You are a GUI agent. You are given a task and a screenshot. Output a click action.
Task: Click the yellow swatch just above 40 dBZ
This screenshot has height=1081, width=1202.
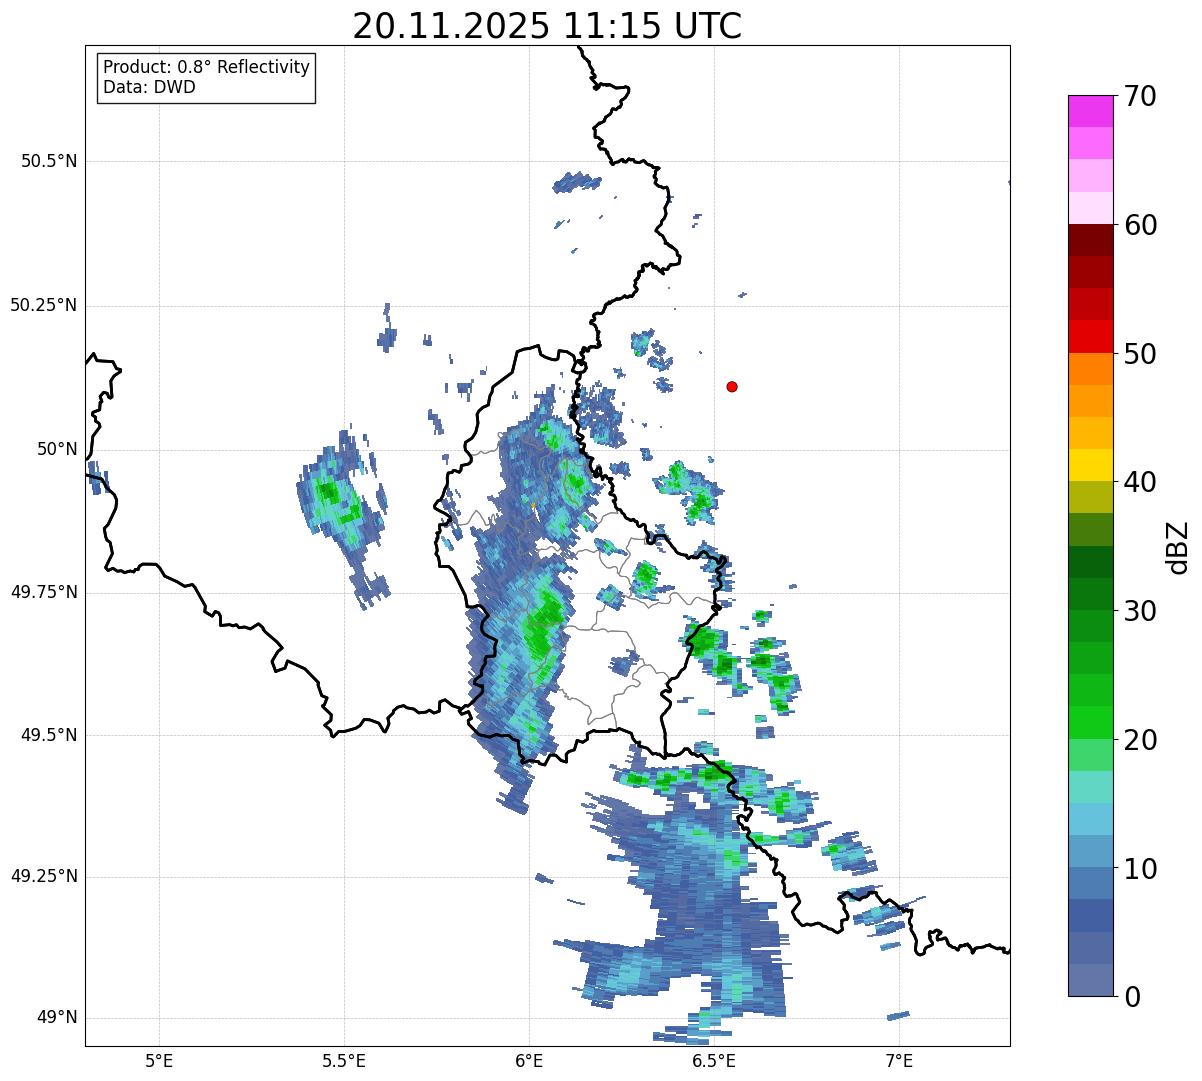point(1090,465)
